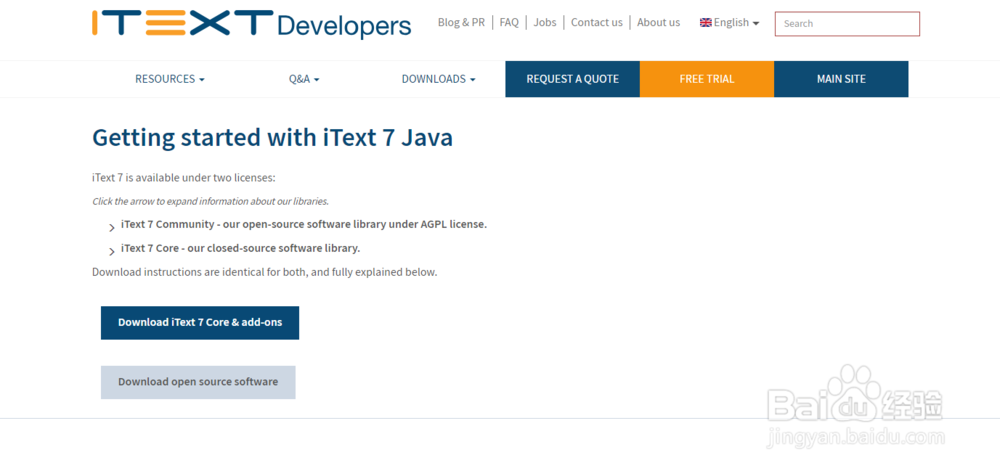Expand iText 7 Core arrow
Screen dimensions: 1000x471
point(112,251)
